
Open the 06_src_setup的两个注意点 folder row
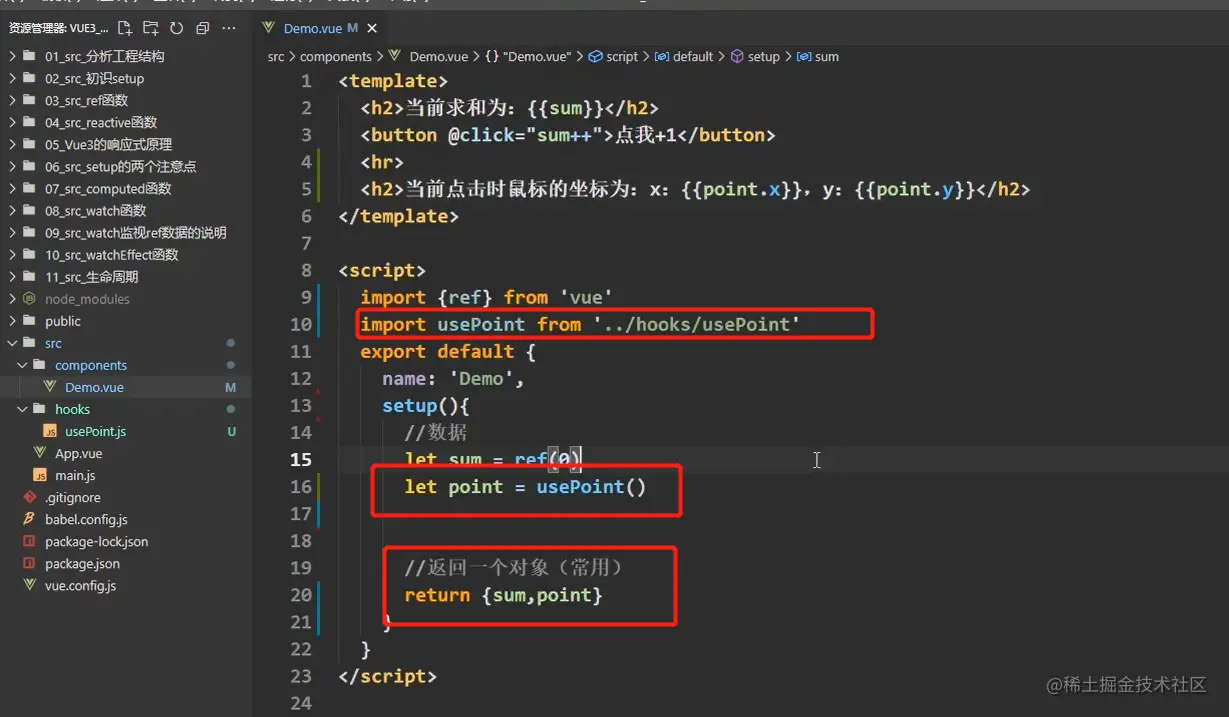click(x=125, y=166)
